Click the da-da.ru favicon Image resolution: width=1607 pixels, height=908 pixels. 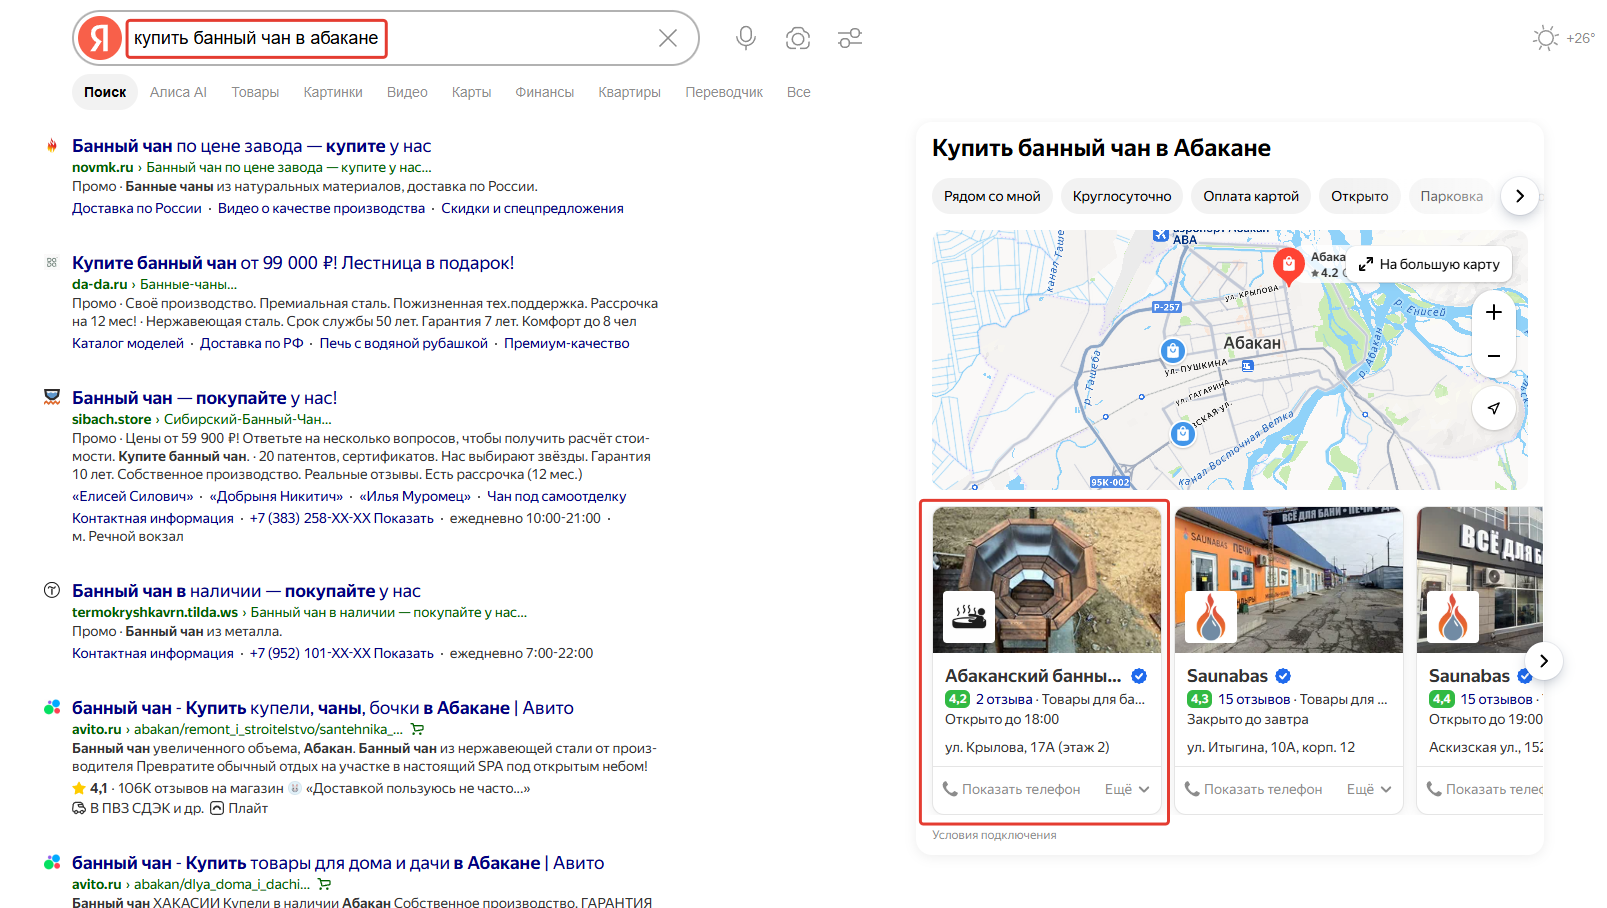(52, 263)
